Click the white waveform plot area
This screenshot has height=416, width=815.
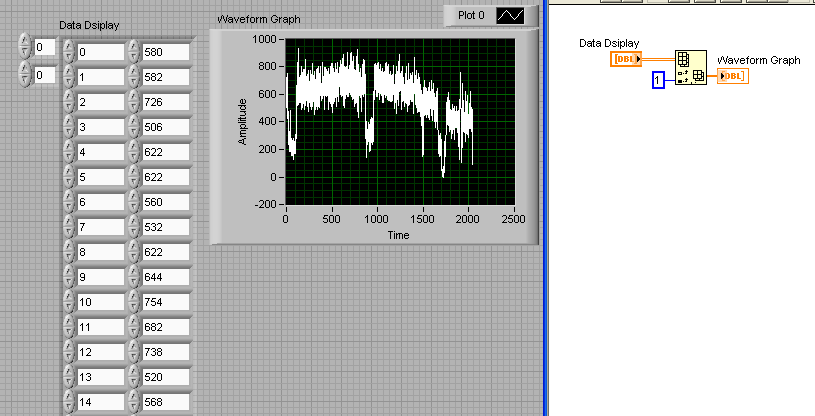(400, 122)
